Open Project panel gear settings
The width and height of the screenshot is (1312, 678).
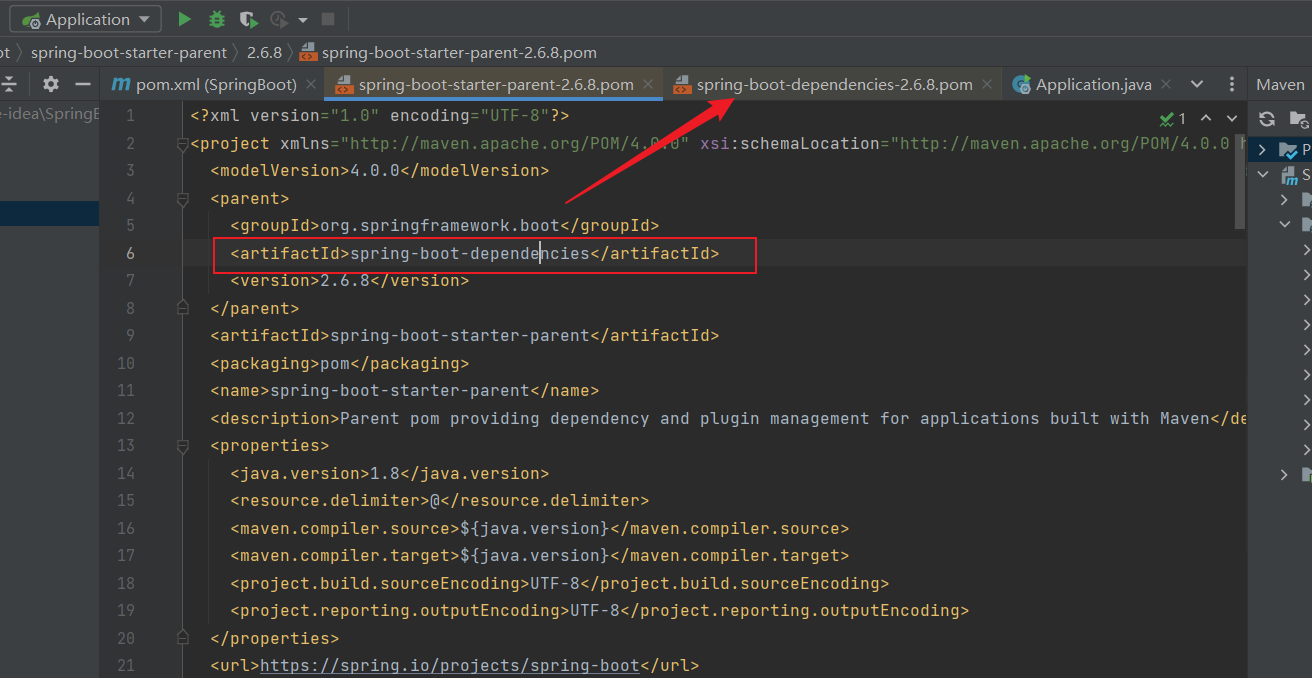pyautogui.click(x=51, y=84)
